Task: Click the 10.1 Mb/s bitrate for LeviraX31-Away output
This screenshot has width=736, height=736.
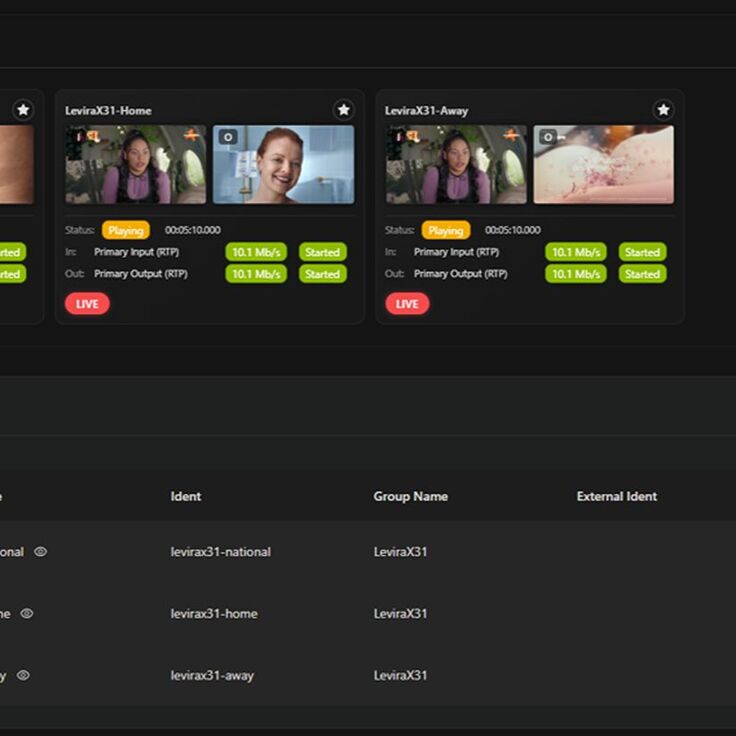Action: tap(576, 274)
